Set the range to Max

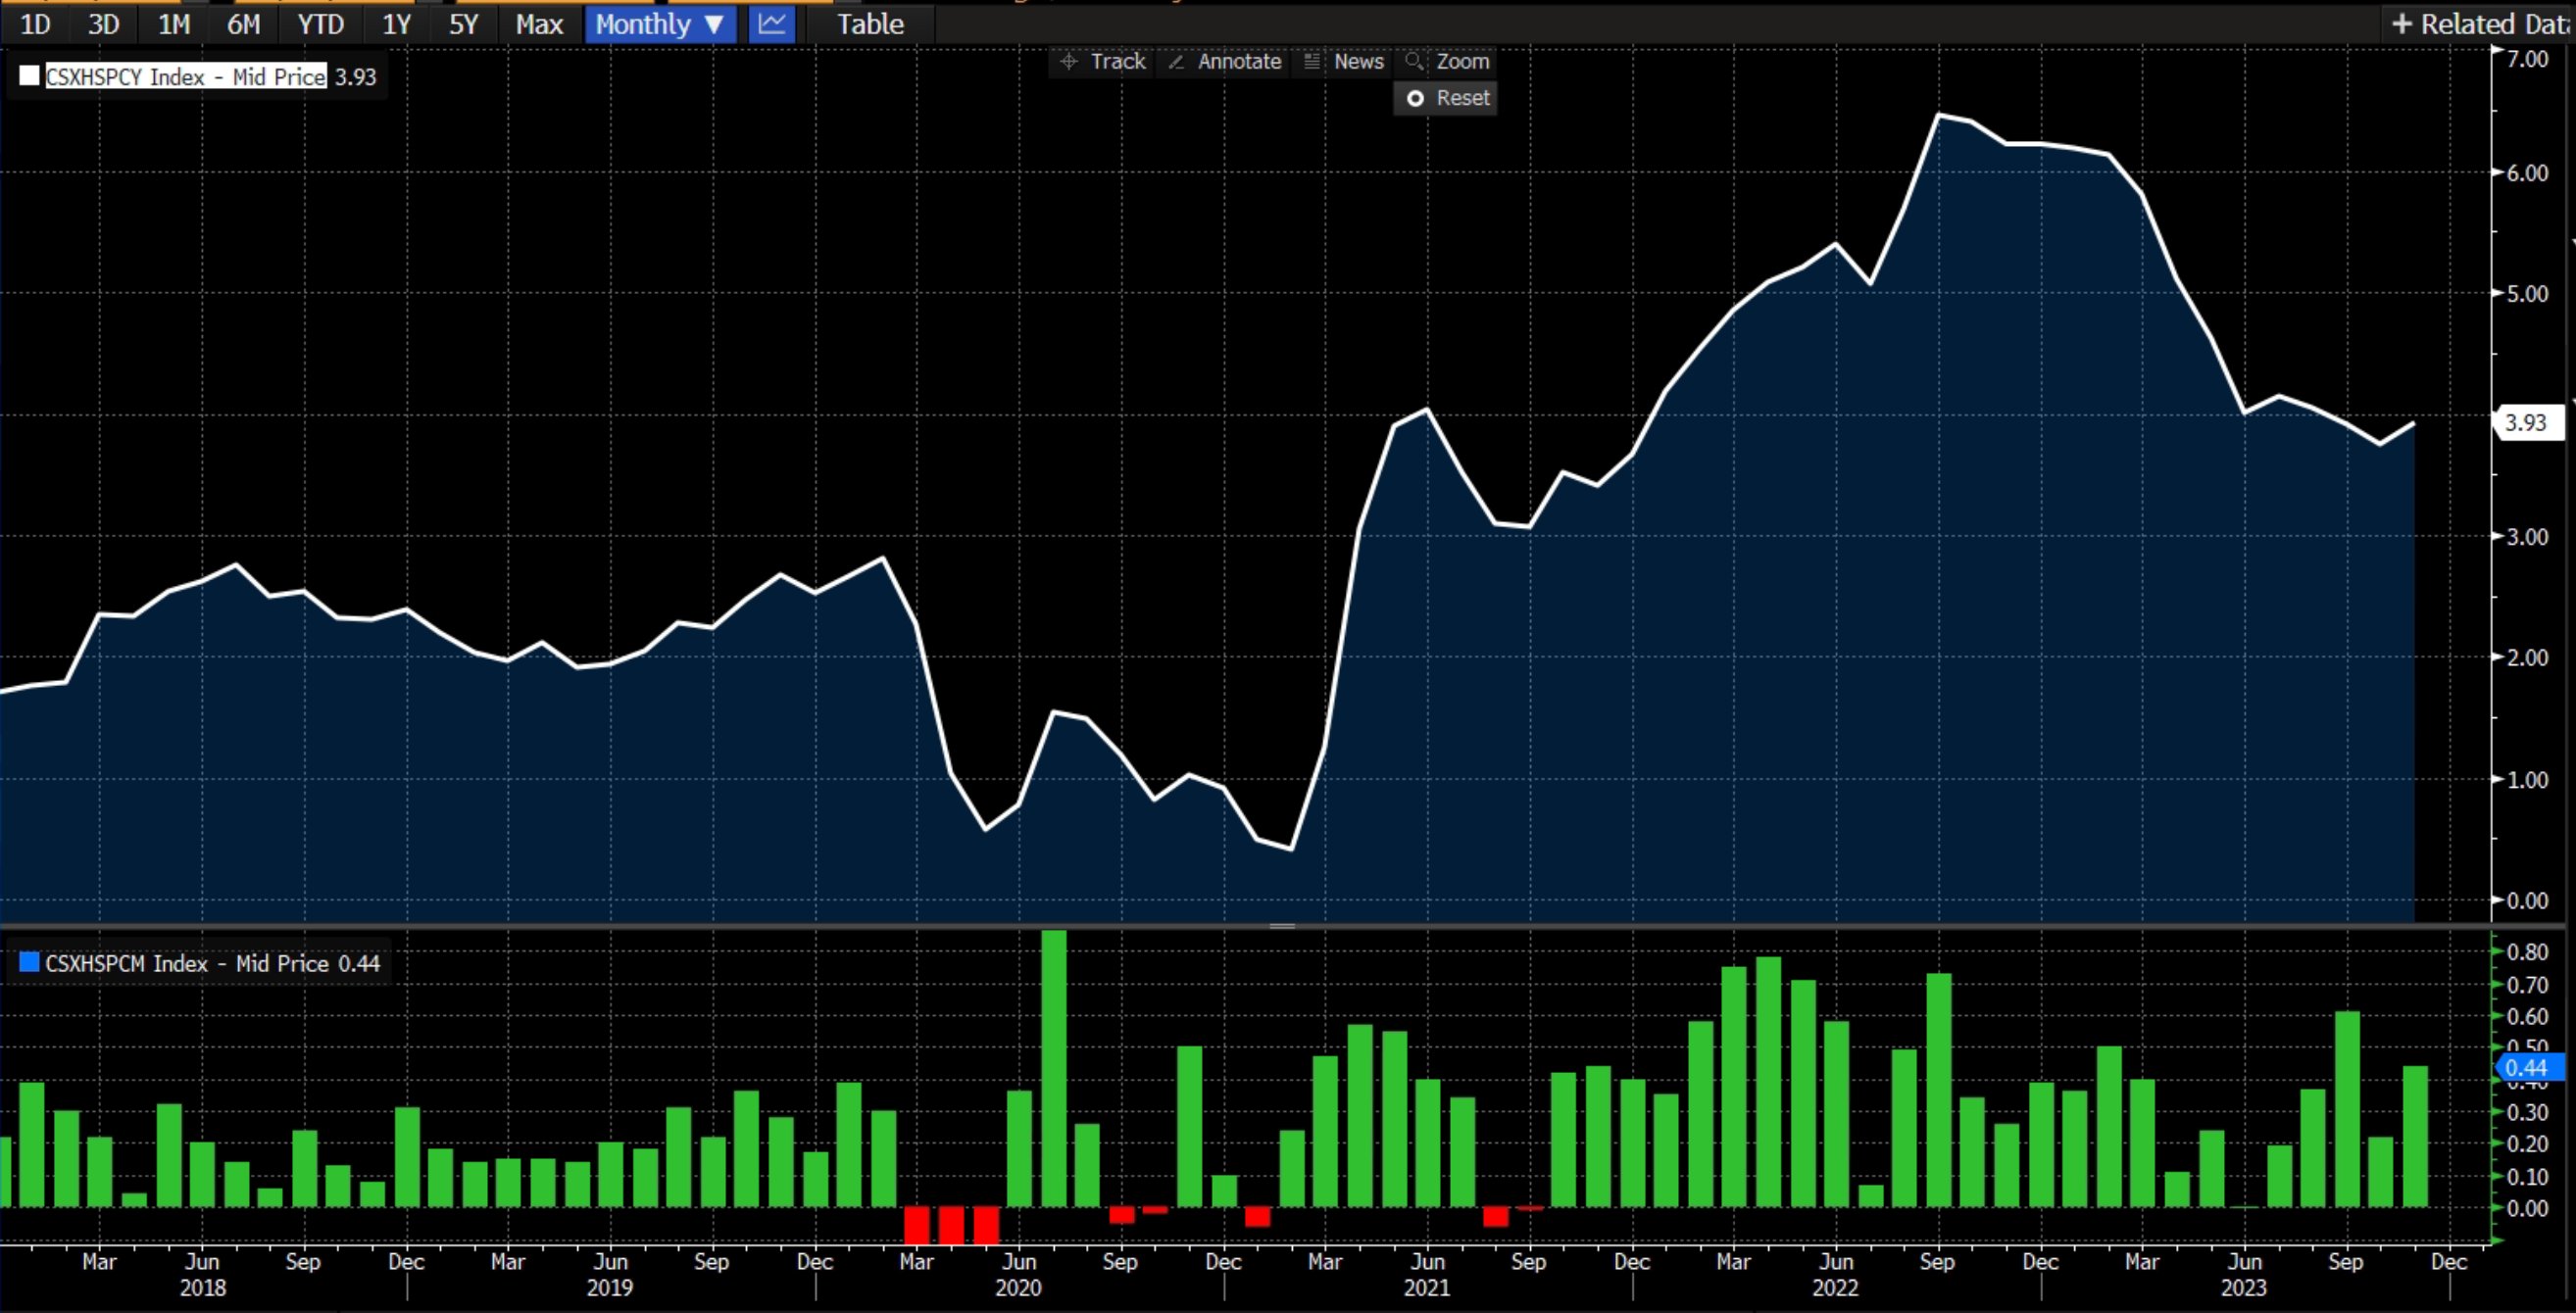[x=539, y=24]
